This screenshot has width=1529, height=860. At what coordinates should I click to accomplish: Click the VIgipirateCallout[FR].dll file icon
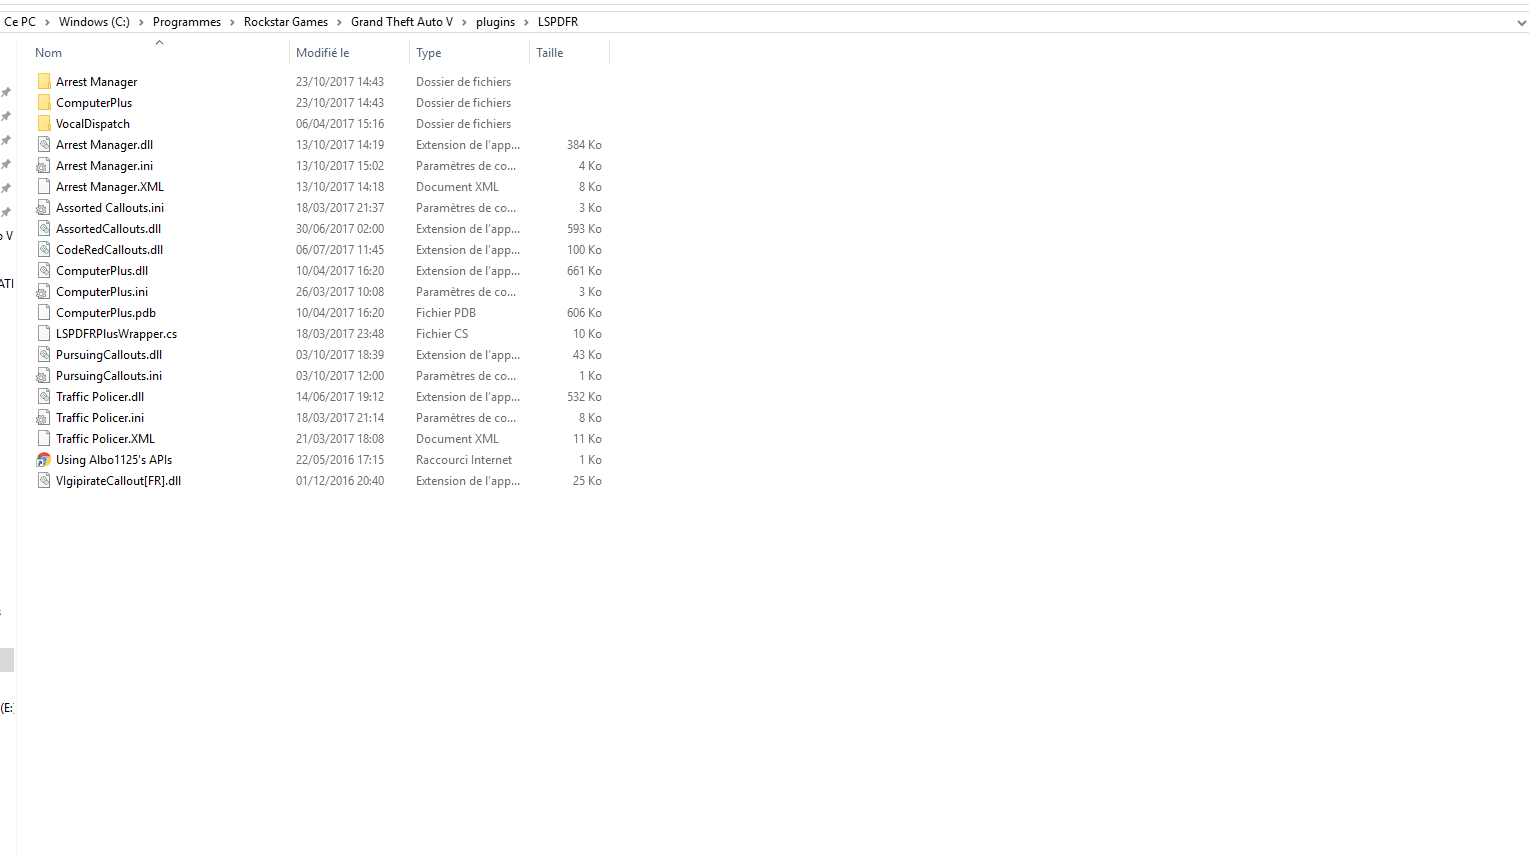pos(44,481)
